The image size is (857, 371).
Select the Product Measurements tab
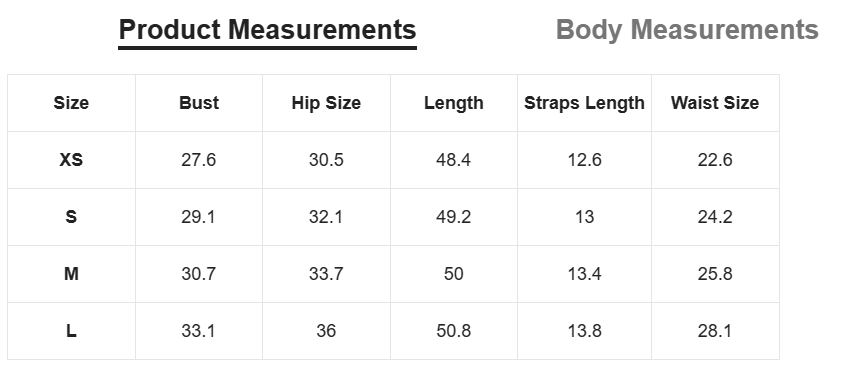(x=267, y=31)
